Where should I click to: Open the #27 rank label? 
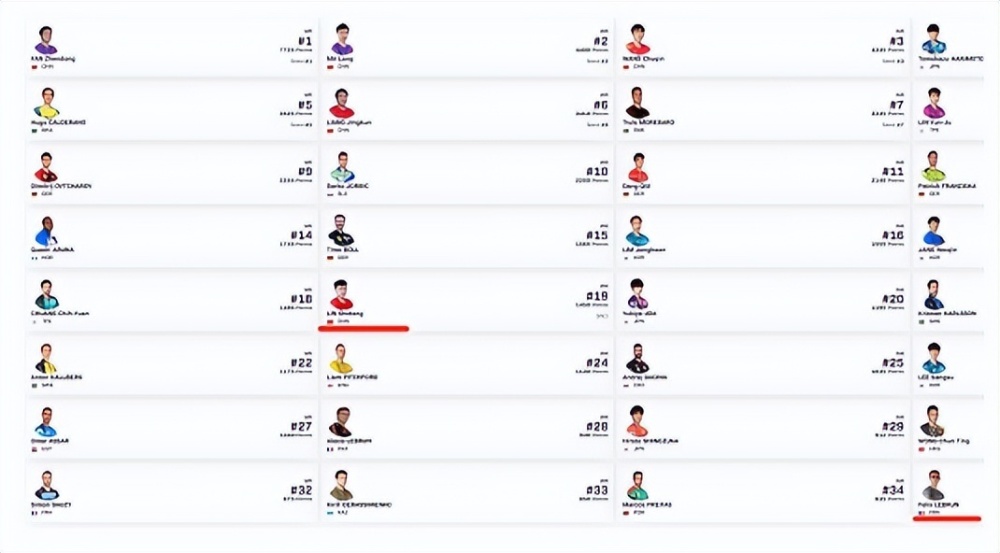[x=301, y=427]
